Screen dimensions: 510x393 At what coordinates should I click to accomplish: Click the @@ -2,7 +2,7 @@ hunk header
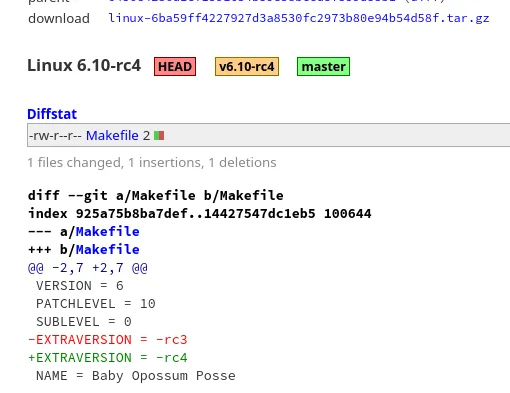tap(88, 268)
